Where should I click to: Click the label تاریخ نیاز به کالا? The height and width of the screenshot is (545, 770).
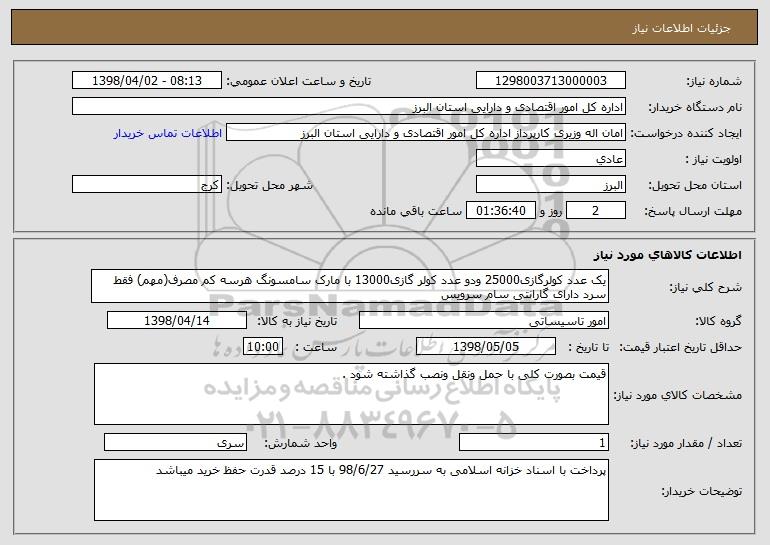click(297, 321)
